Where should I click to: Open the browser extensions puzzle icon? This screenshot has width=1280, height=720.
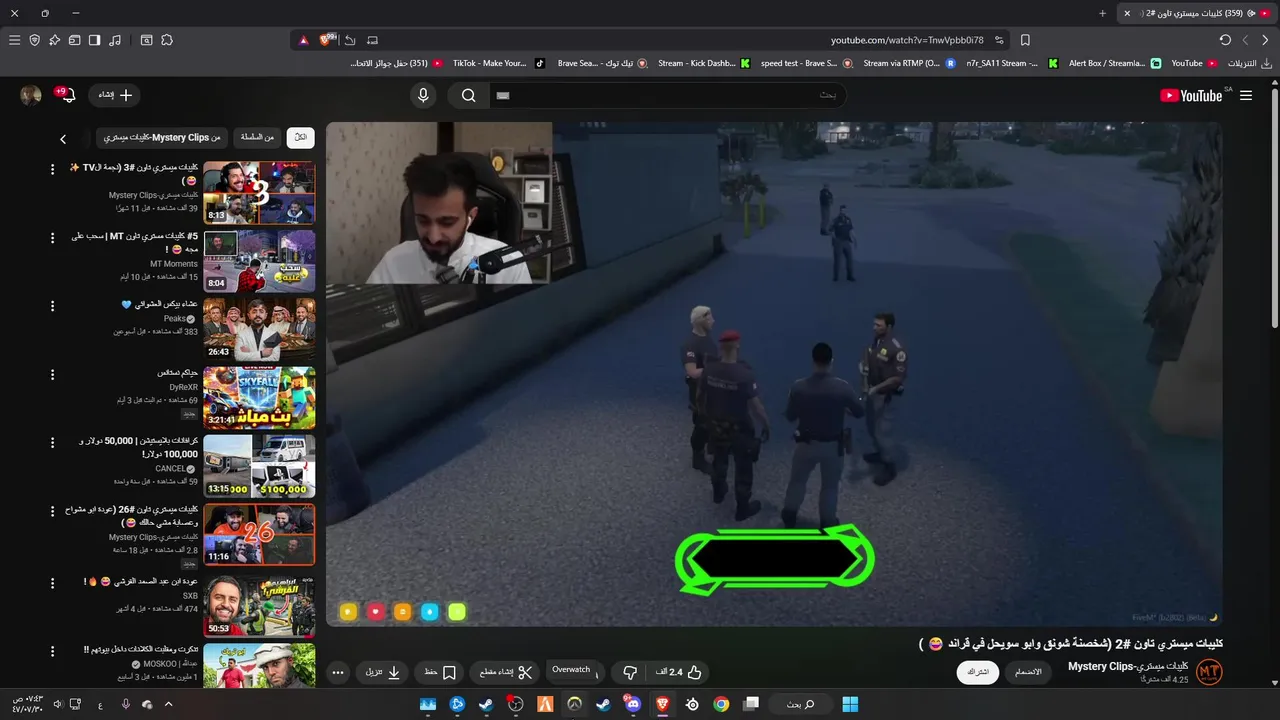click(x=167, y=40)
